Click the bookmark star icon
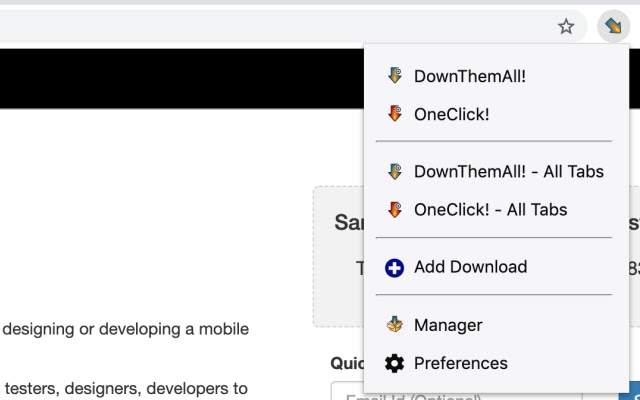This screenshot has width=640, height=400. point(566,27)
